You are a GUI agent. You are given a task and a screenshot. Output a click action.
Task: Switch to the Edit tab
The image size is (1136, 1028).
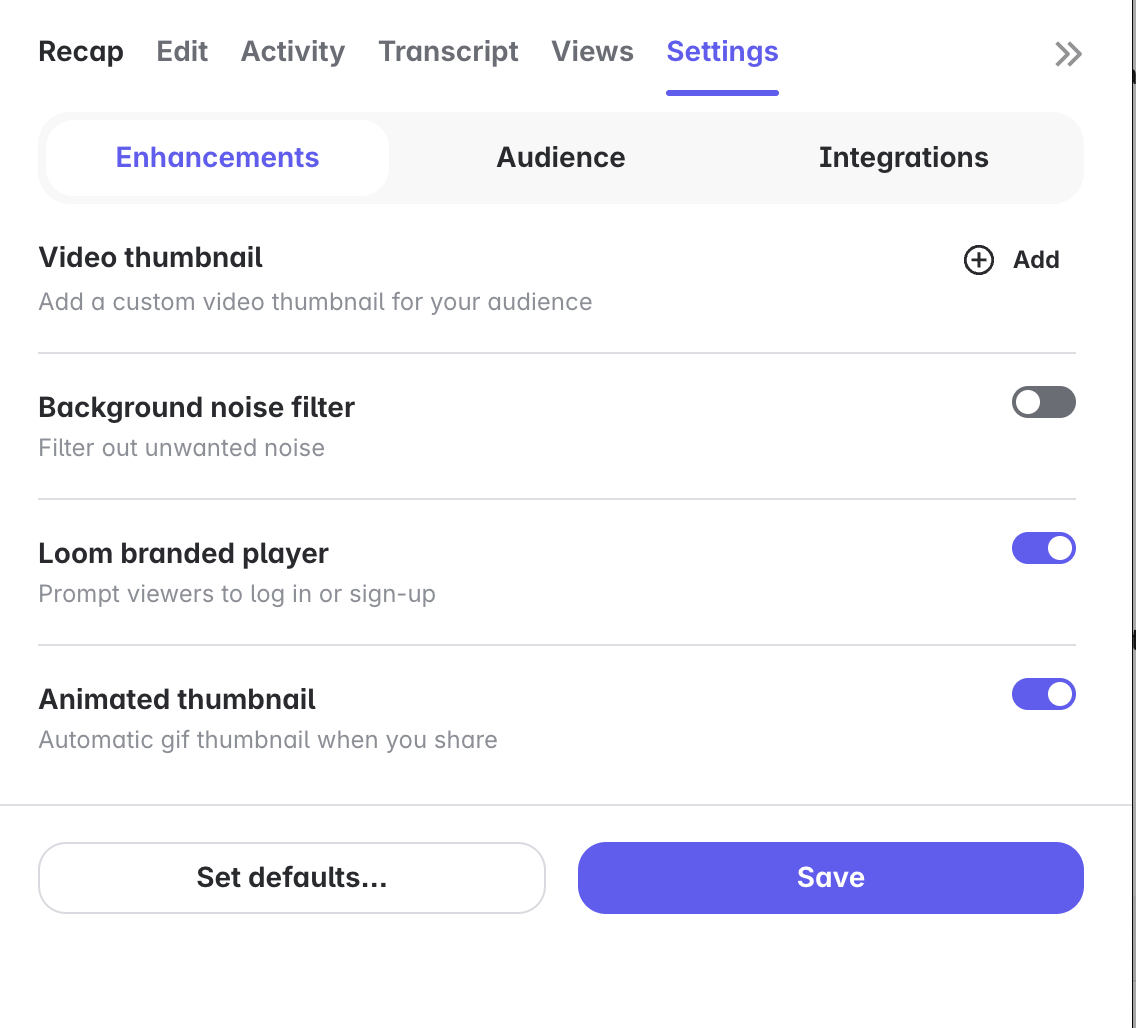182,52
